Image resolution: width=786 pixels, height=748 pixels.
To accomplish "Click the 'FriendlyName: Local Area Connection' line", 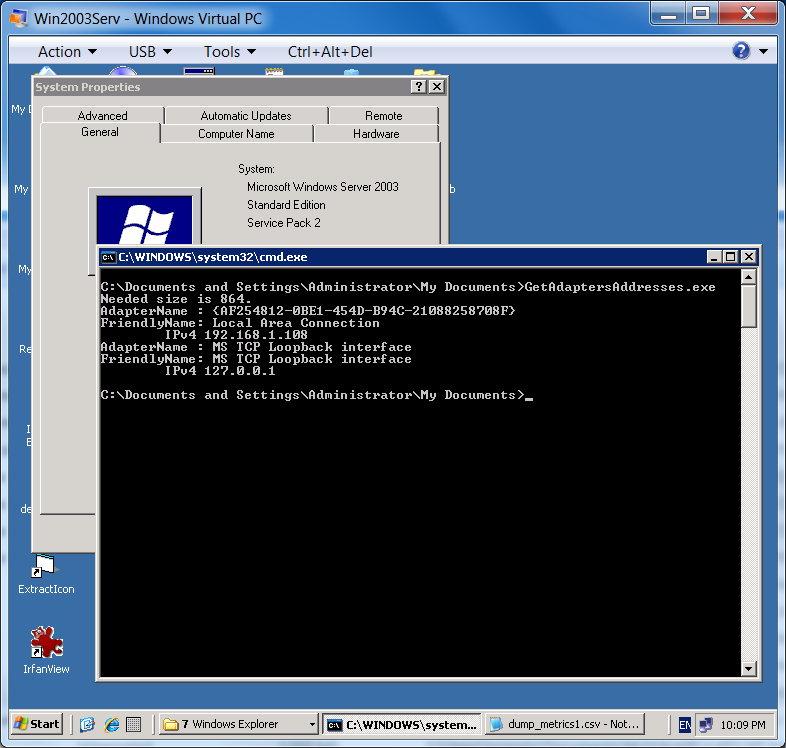I will pyautogui.click(x=240, y=323).
